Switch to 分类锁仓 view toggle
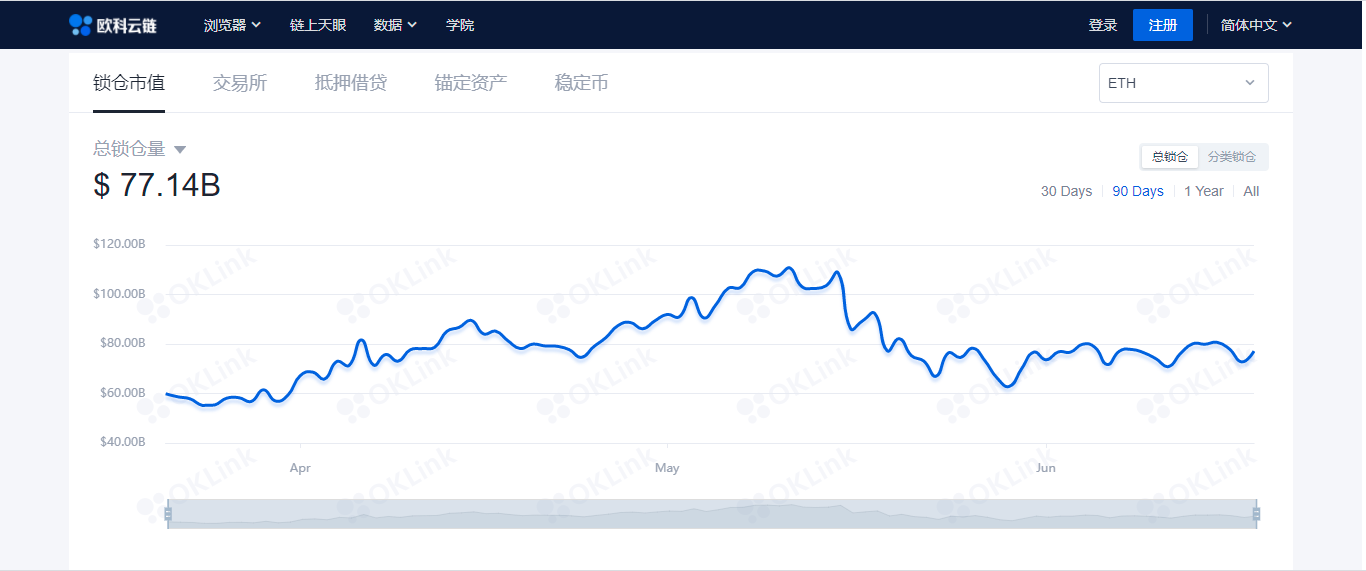Image resolution: width=1366 pixels, height=571 pixels. click(x=1232, y=157)
